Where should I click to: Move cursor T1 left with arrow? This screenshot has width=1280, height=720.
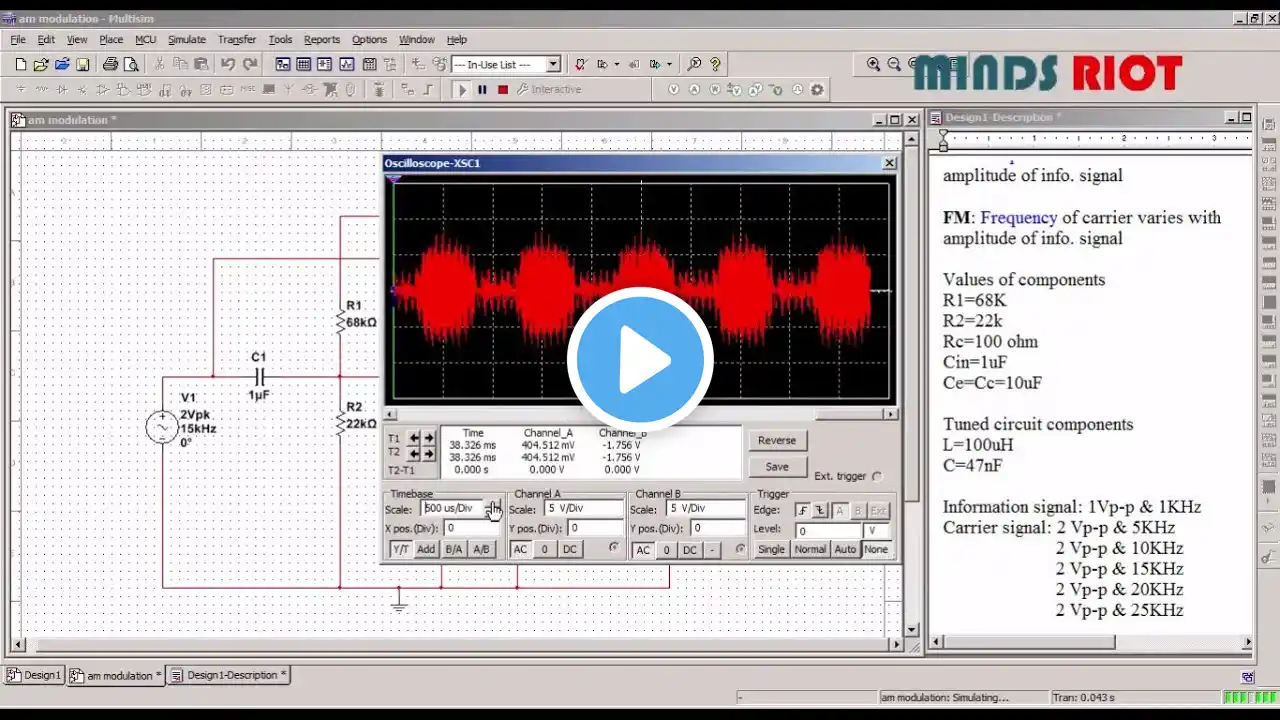414,438
